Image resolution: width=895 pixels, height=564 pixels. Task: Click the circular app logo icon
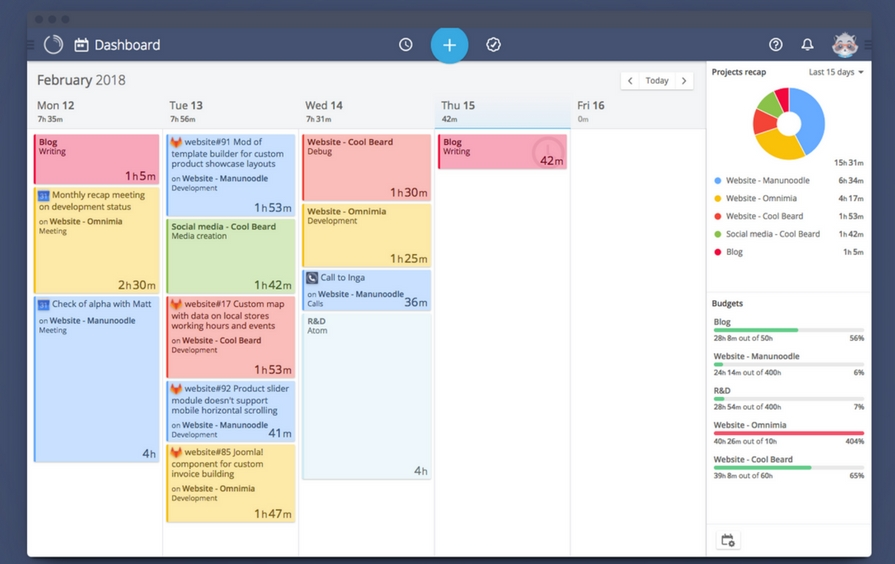tap(53, 45)
